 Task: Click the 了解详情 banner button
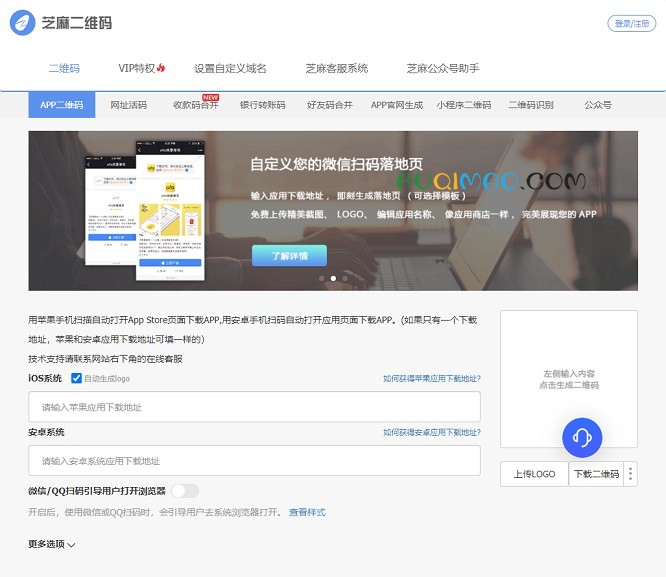[289, 256]
